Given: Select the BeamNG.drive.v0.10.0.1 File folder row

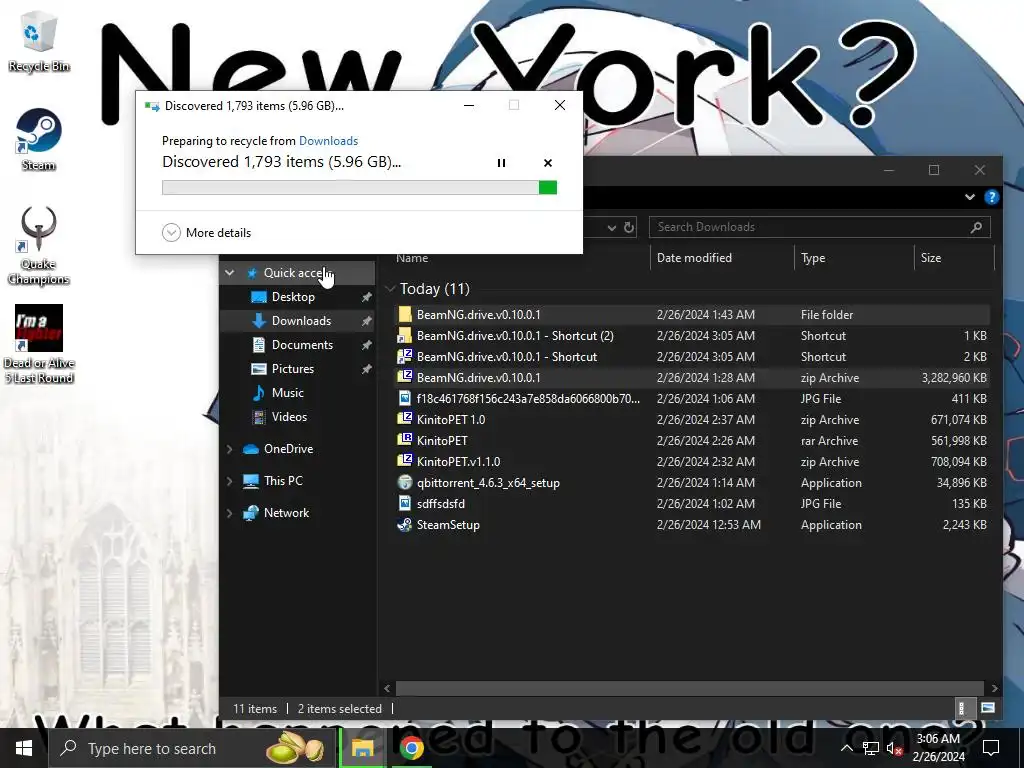Looking at the screenshot, I should 692,315.
